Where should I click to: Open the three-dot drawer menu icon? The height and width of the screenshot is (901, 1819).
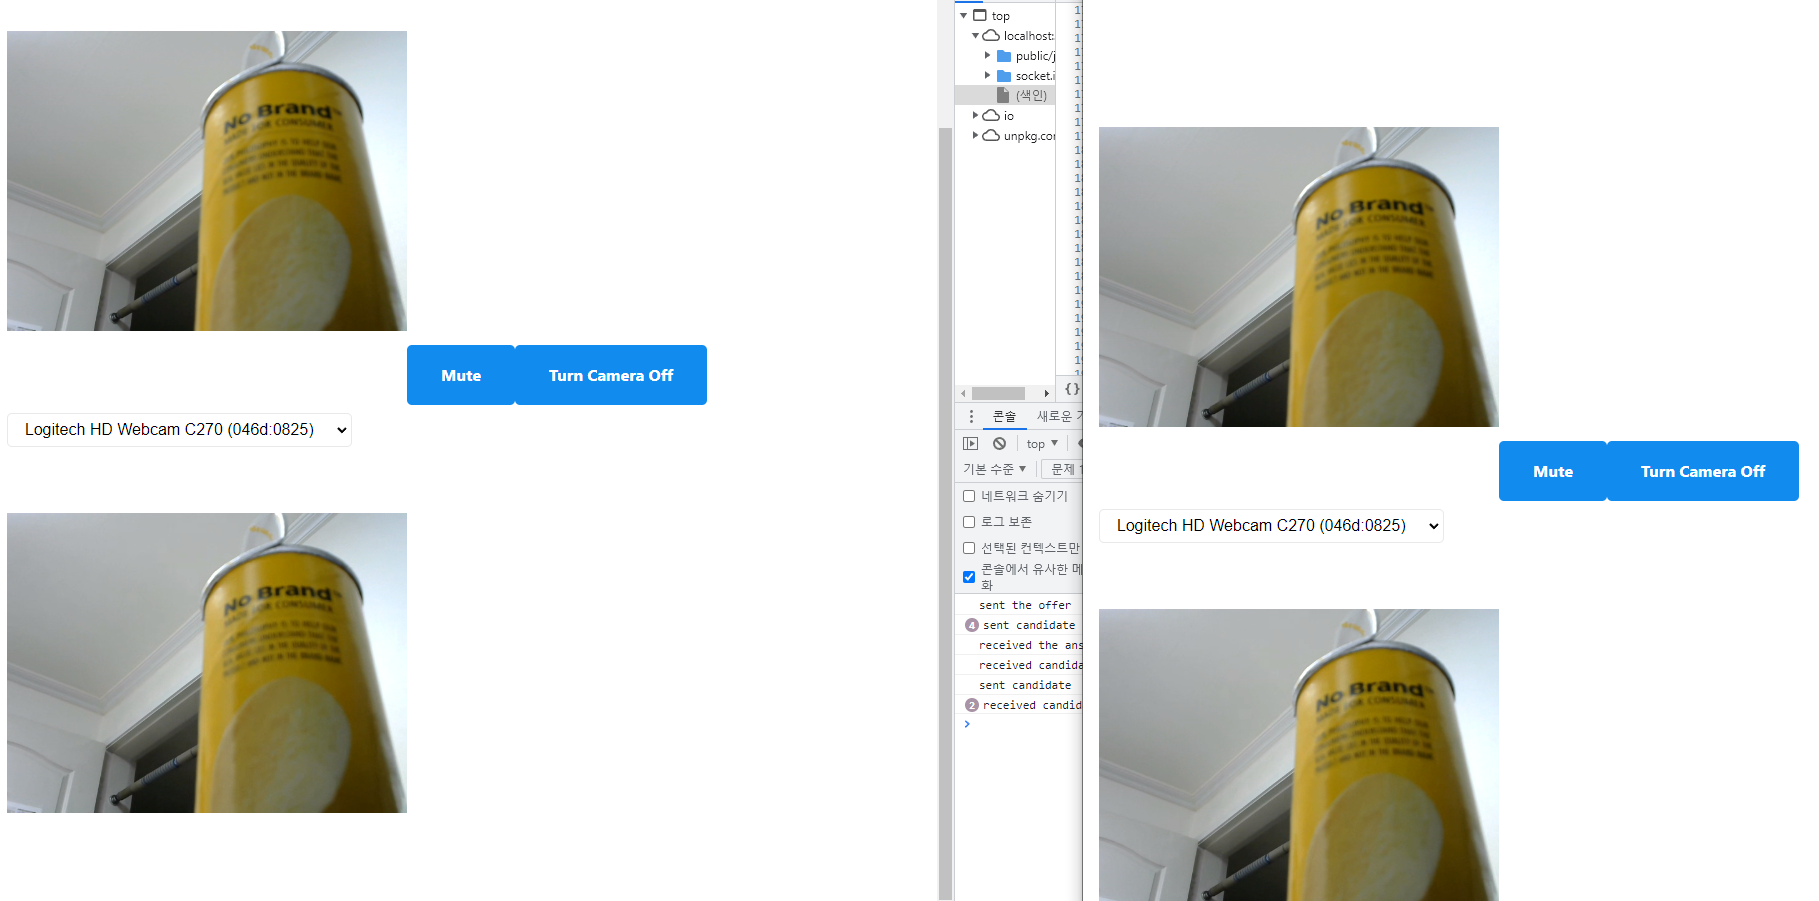(x=970, y=416)
